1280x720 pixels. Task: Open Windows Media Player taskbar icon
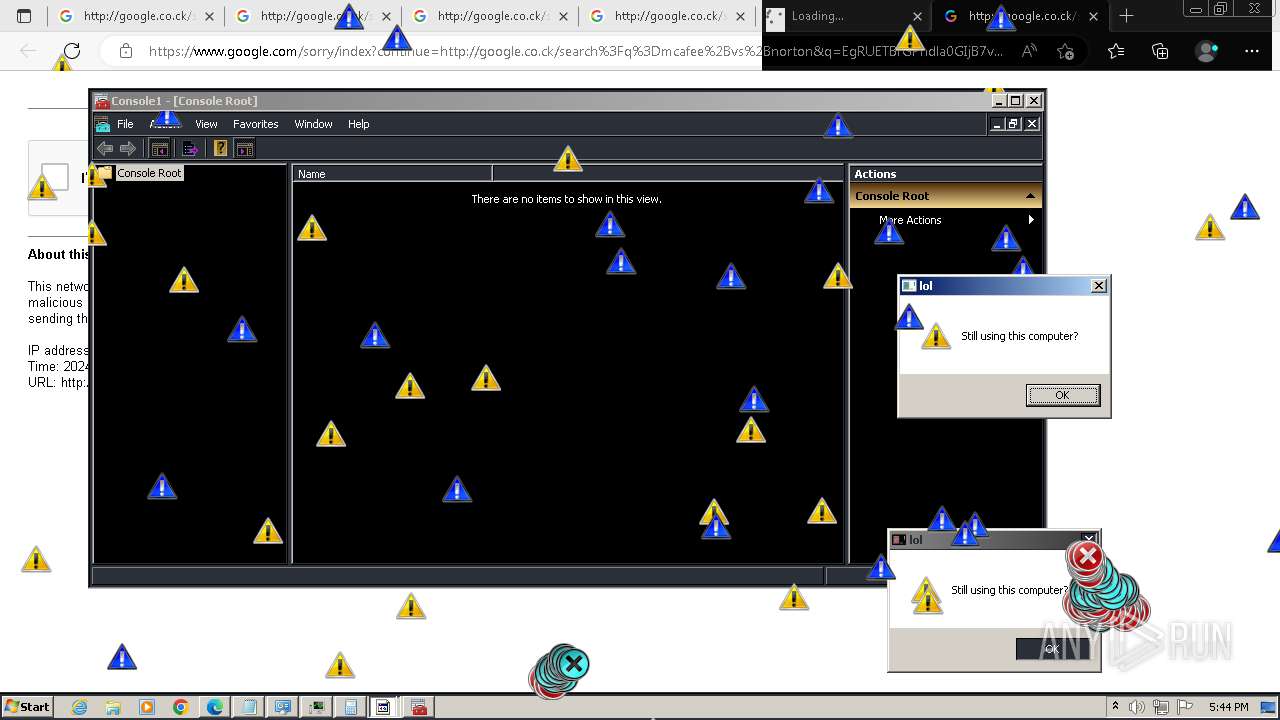point(147,707)
